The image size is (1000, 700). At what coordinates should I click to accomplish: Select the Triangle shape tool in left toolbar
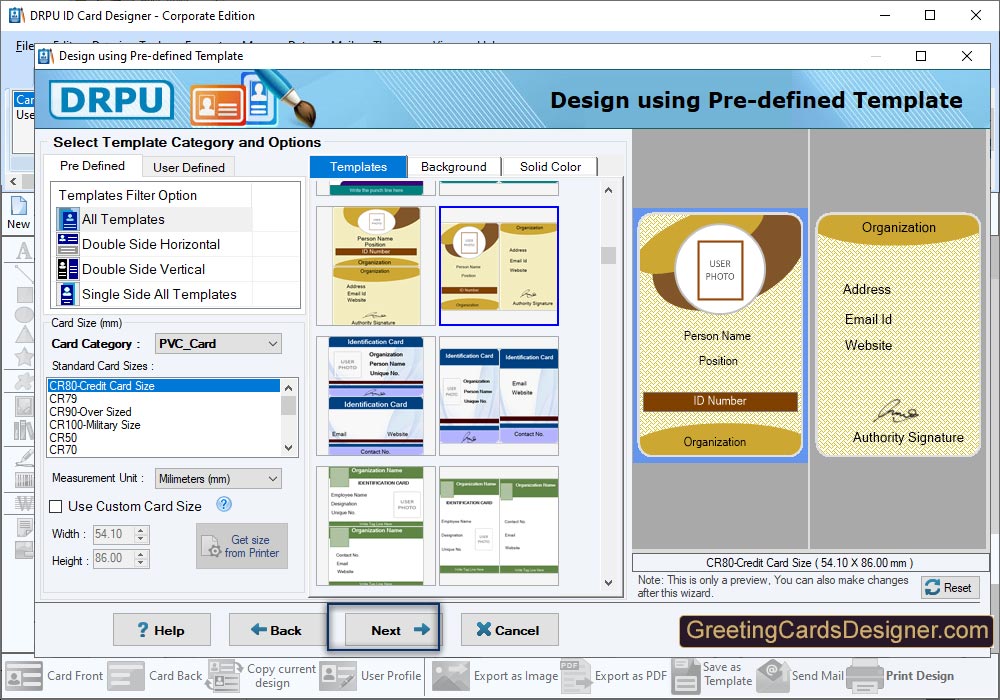(24, 335)
